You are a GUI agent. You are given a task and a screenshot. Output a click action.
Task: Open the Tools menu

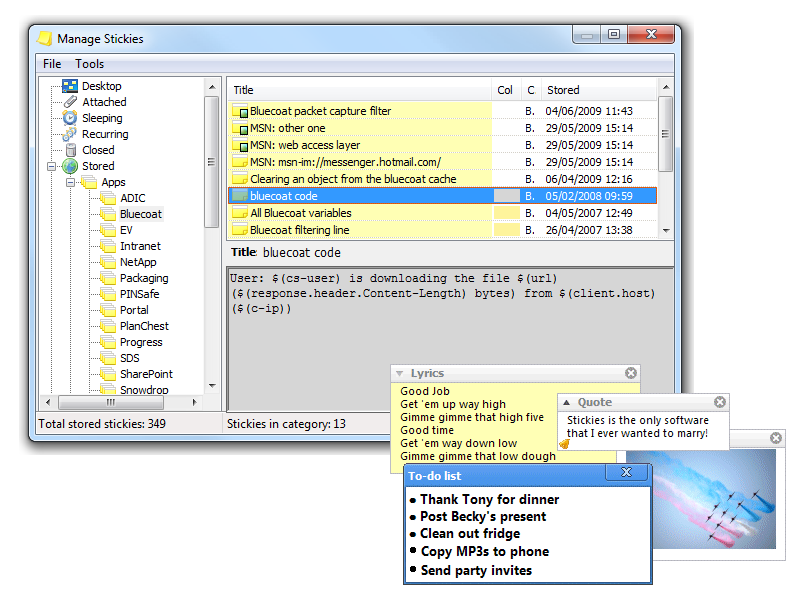(89, 64)
